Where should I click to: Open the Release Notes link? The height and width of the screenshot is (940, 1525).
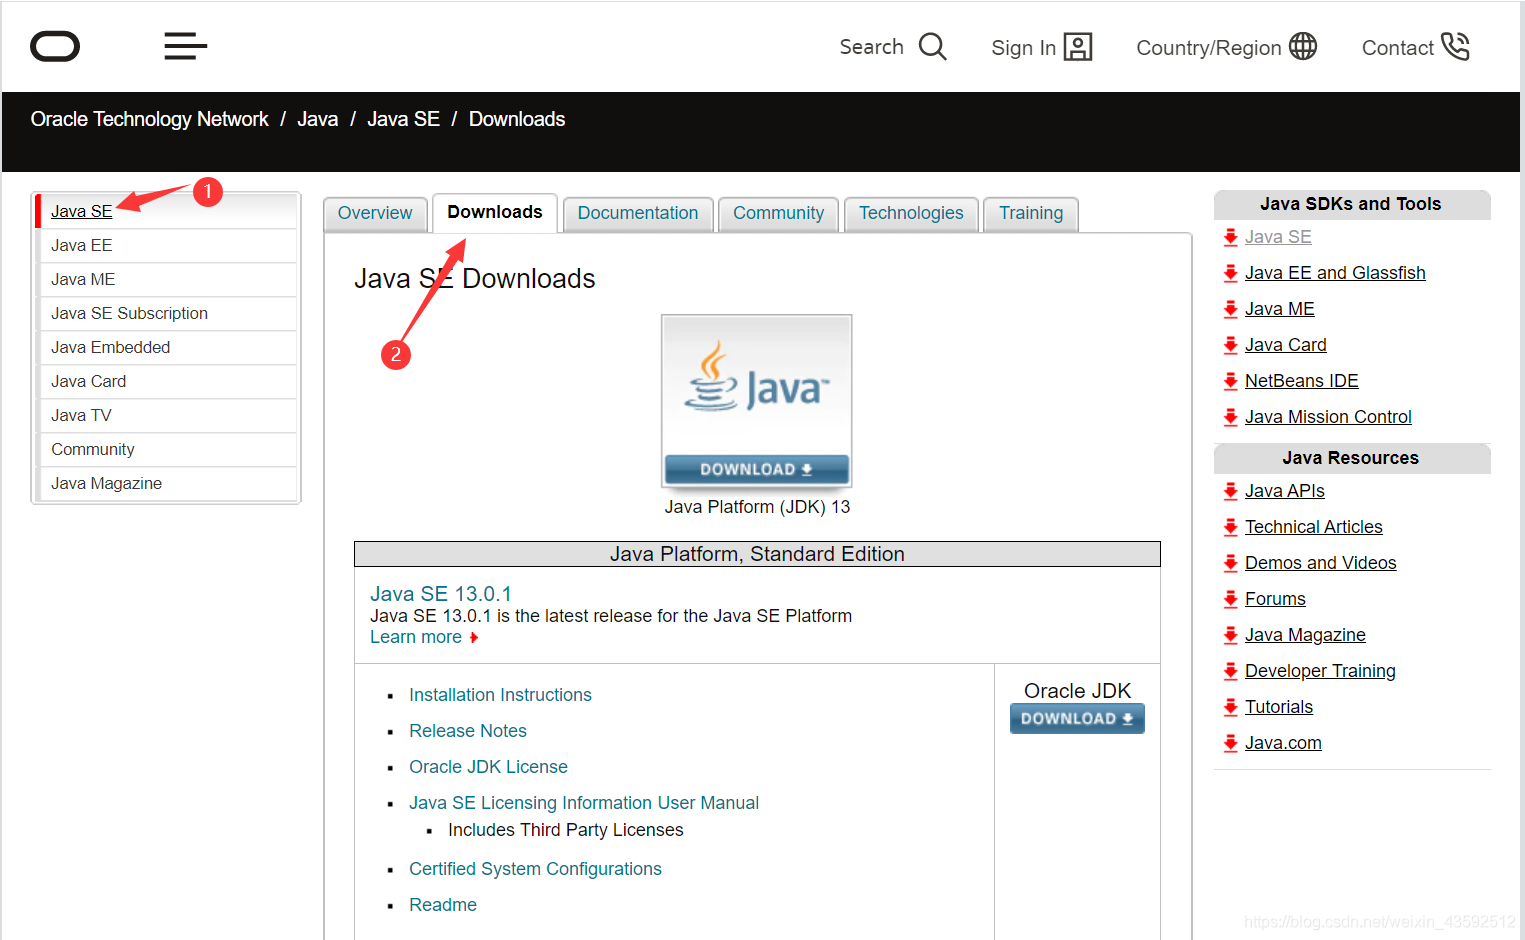click(x=468, y=731)
